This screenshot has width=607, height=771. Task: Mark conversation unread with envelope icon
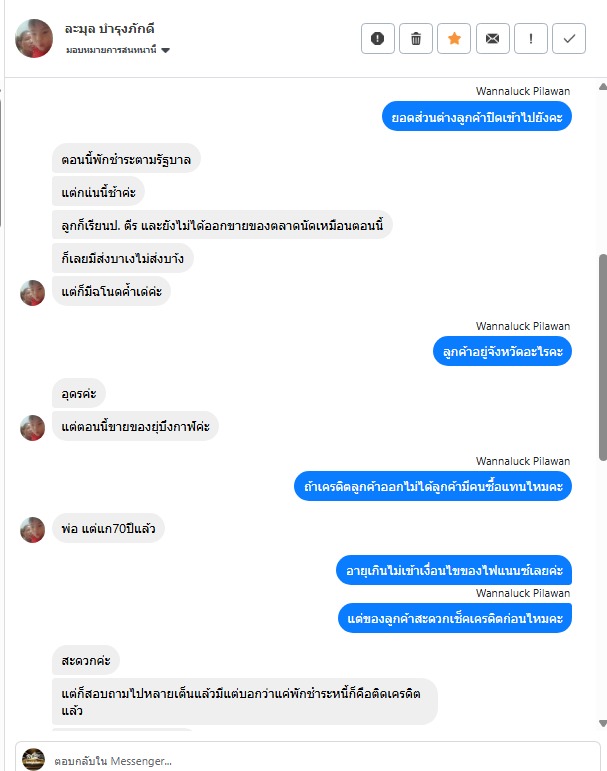click(x=492, y=38)
